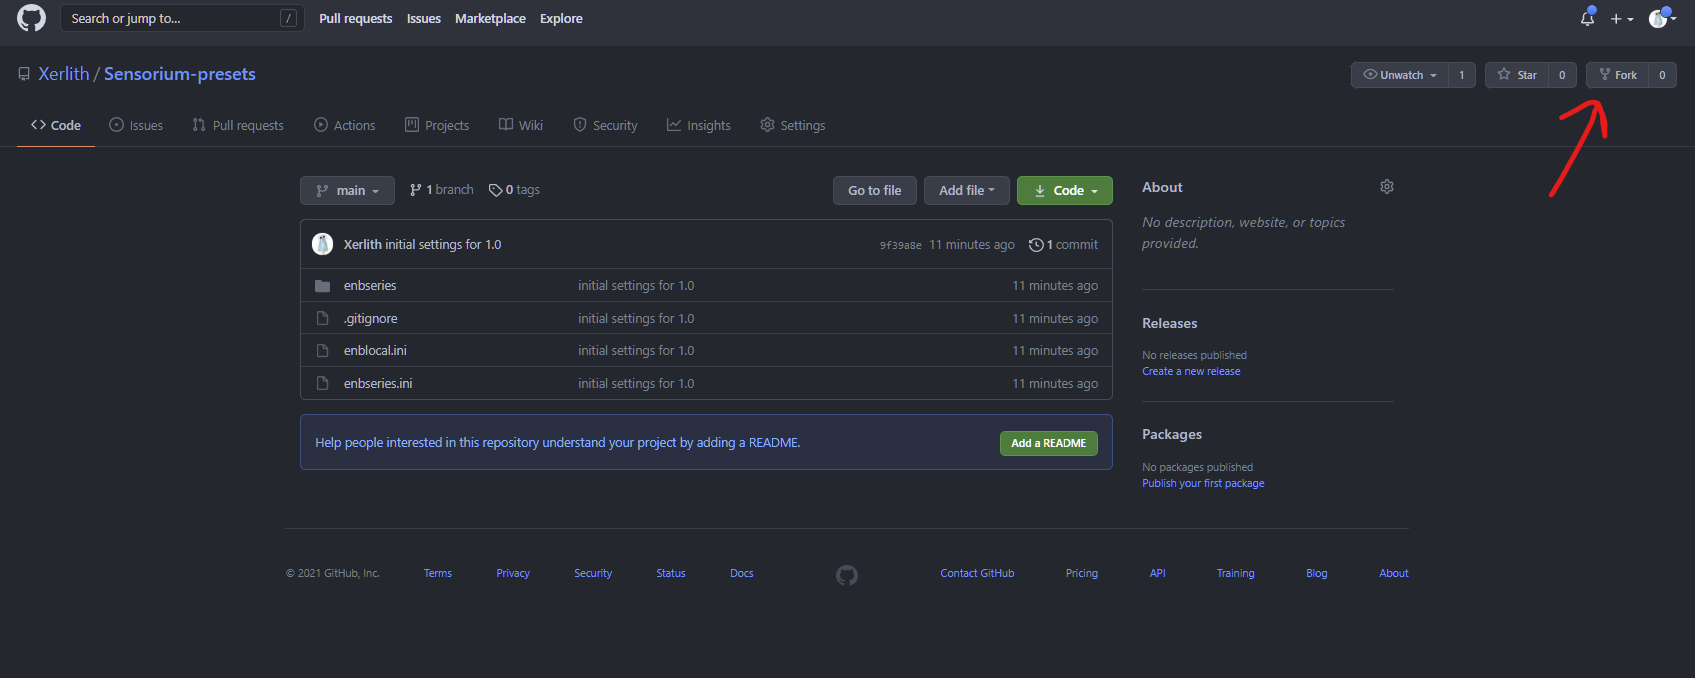1695x678 pixels.
Task: Switch to the Projects tab
Action: tap(437, 125)
